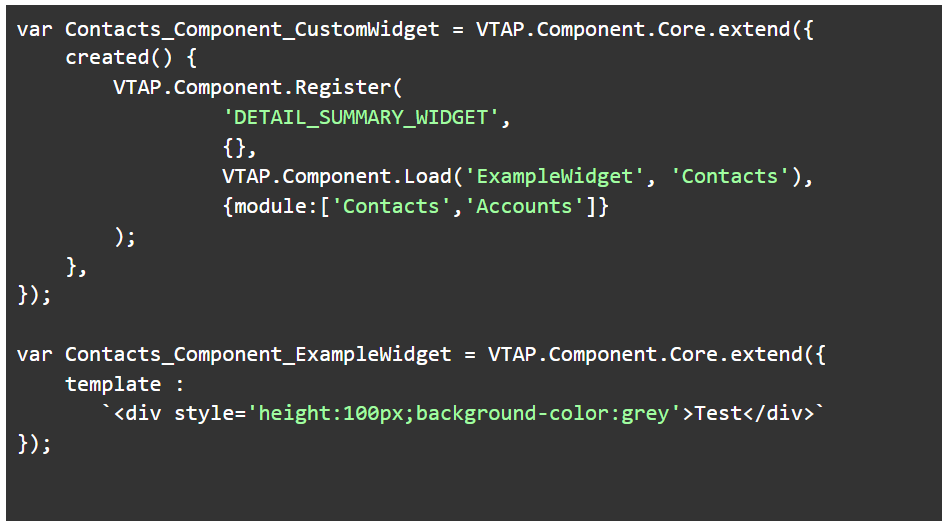Click the module key in the options object

pyautogui.click(x=264, y=207)
